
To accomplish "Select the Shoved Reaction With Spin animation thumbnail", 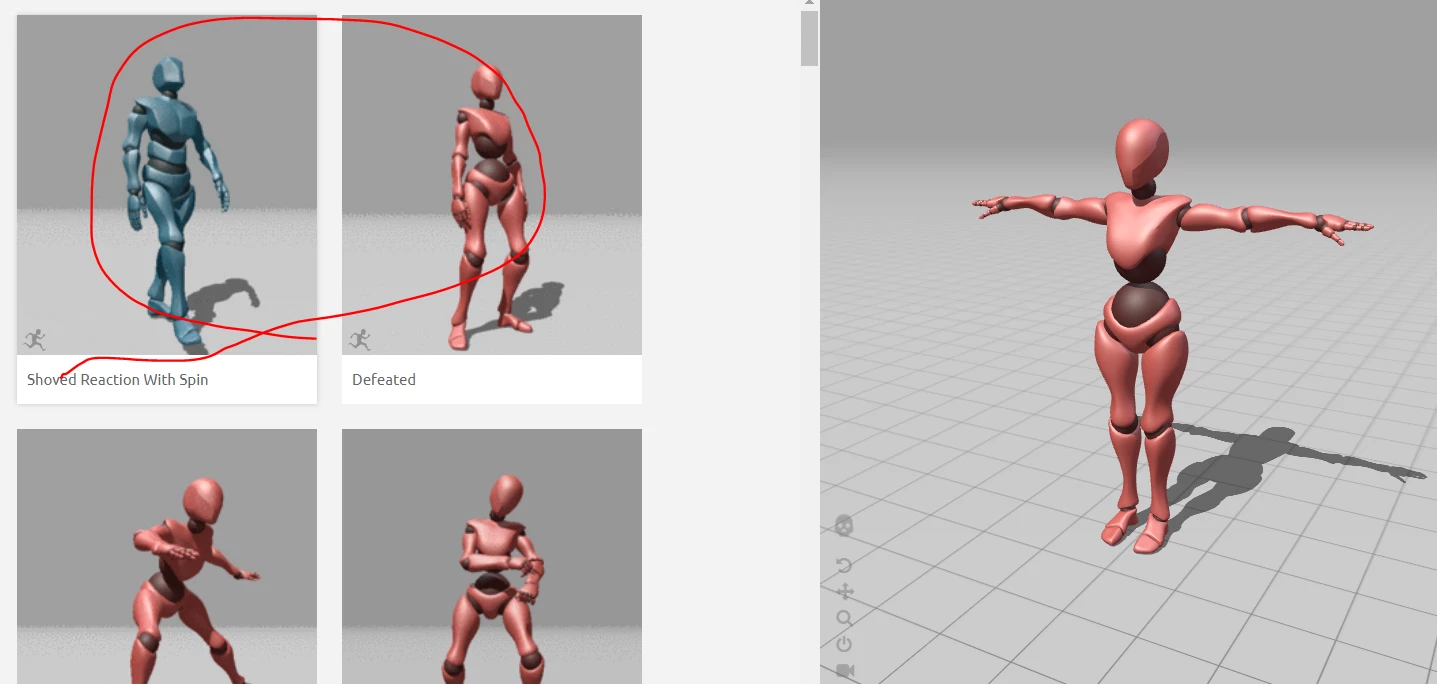I will tap(167, 185).
